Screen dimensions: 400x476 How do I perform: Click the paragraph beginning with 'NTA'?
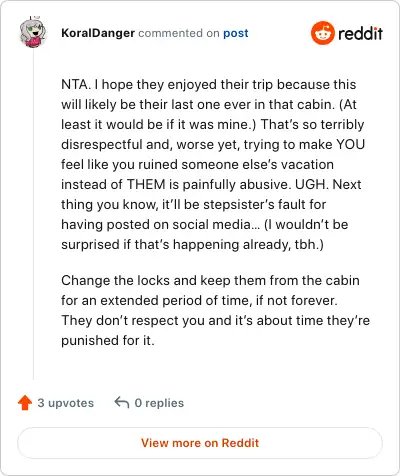click(x=213, y=164)
